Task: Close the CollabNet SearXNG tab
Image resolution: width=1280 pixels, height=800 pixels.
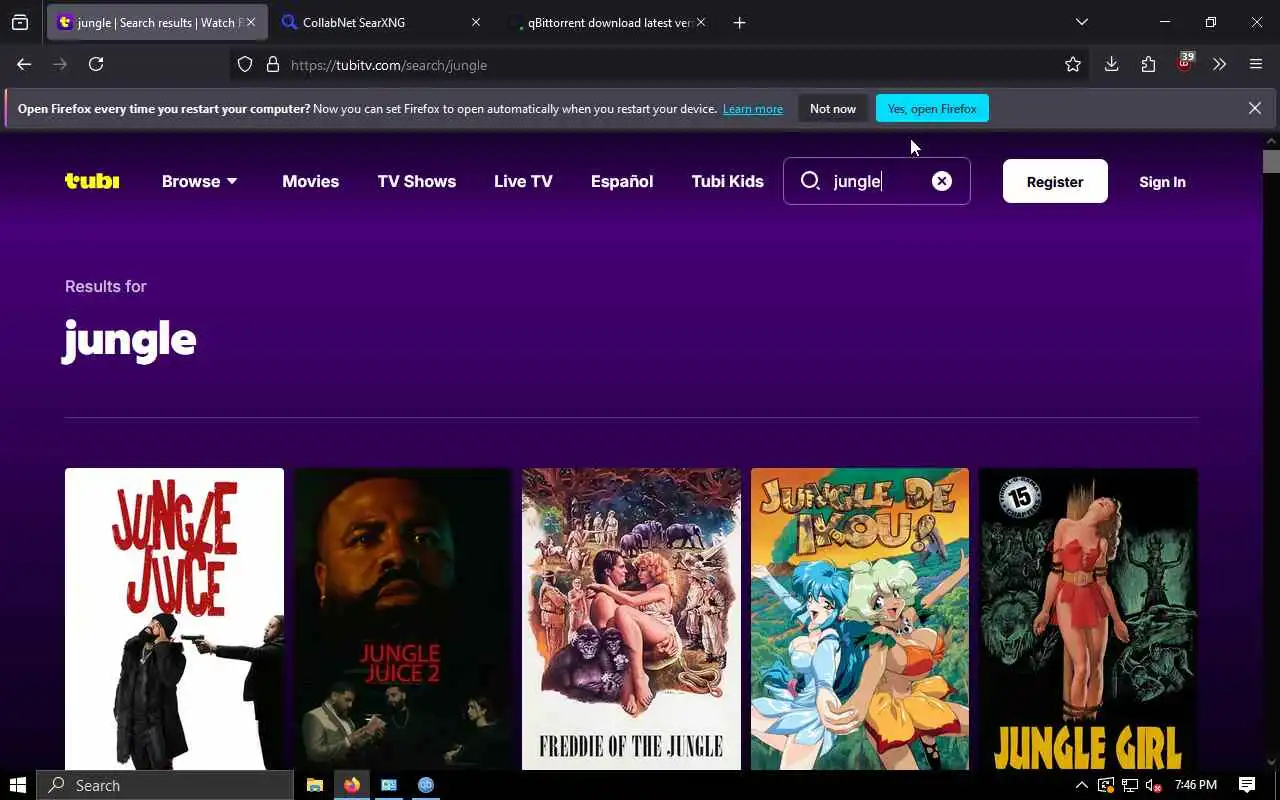Action: tap(476, 22)
